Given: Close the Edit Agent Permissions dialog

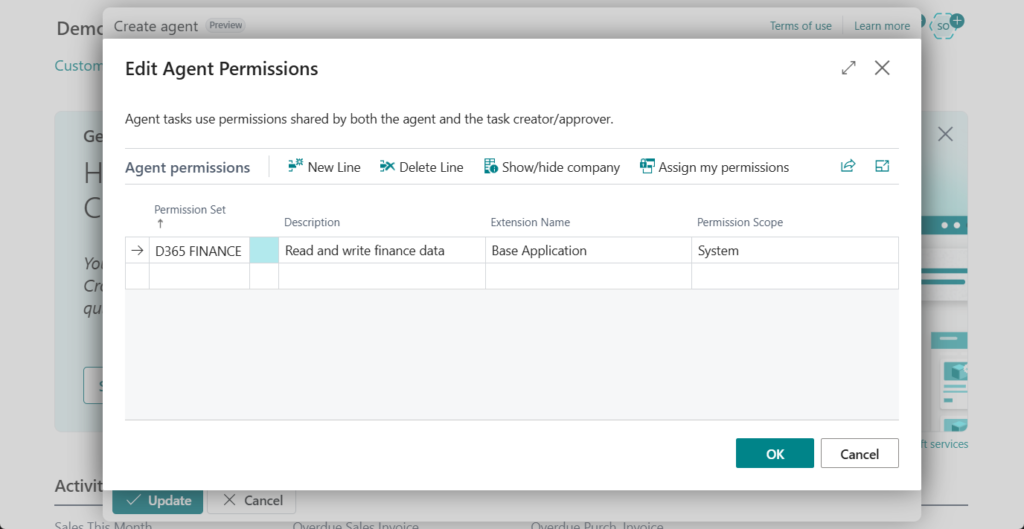Looking at the screenshot, I should [x=882, y=68].
